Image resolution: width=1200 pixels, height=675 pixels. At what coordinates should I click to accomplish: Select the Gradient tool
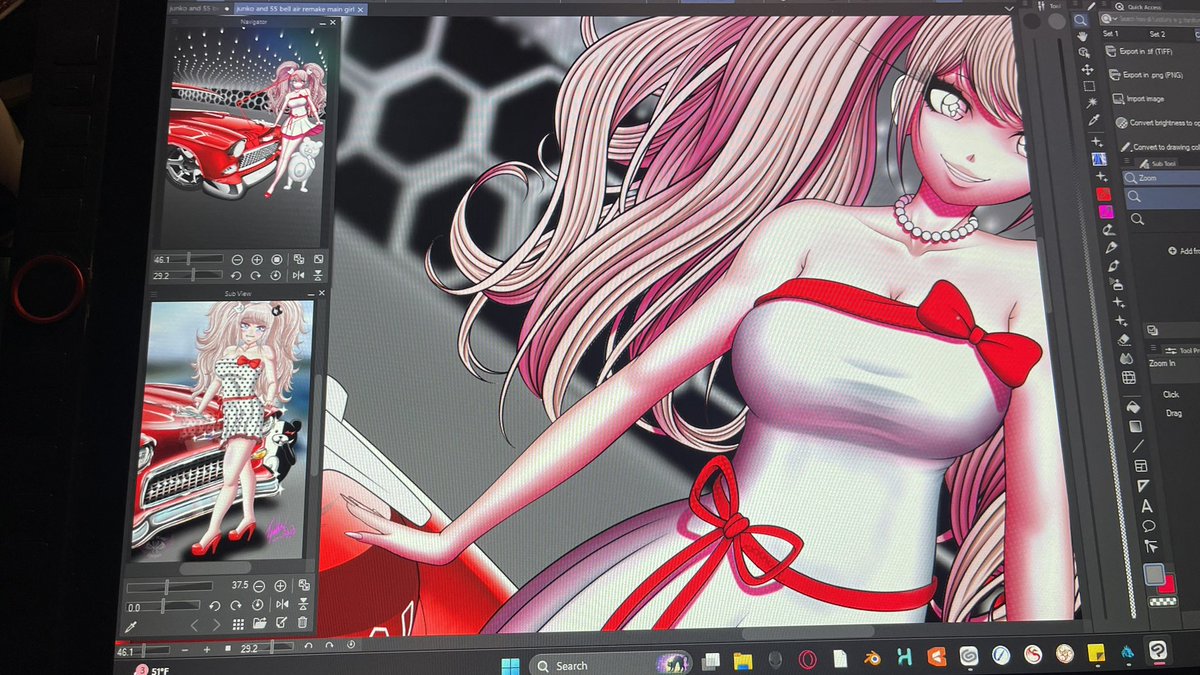(1135, 426)
